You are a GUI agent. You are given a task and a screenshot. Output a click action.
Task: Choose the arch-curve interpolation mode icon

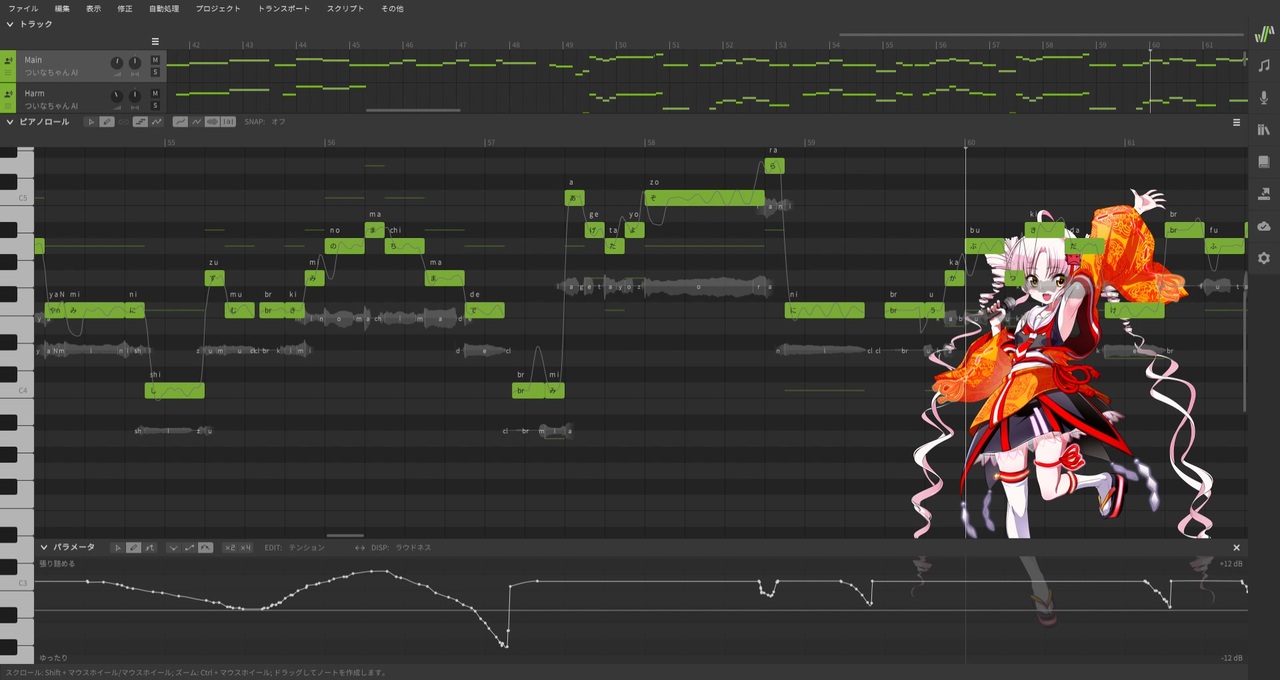click(x=205, y=548)
